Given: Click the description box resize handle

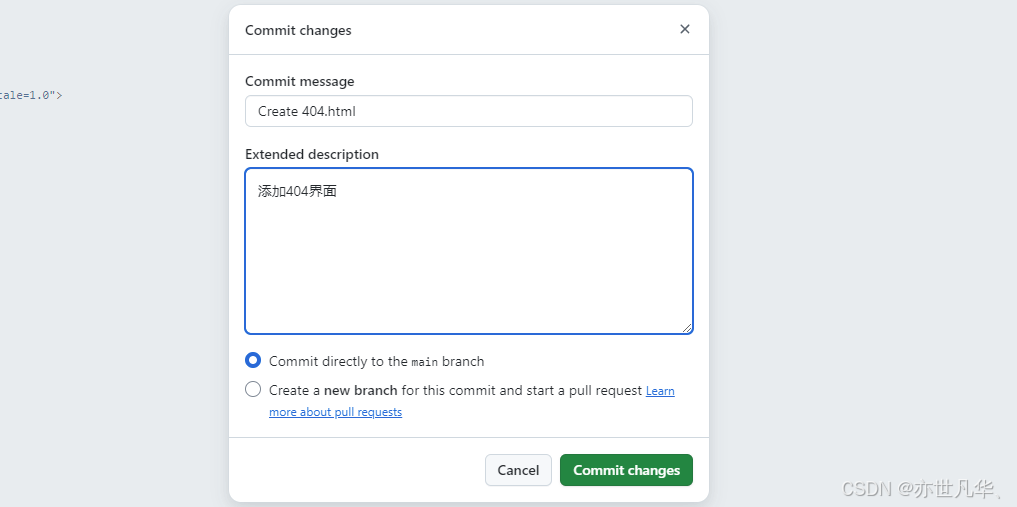Looking at the screenshot, I should tap(688, 328).
